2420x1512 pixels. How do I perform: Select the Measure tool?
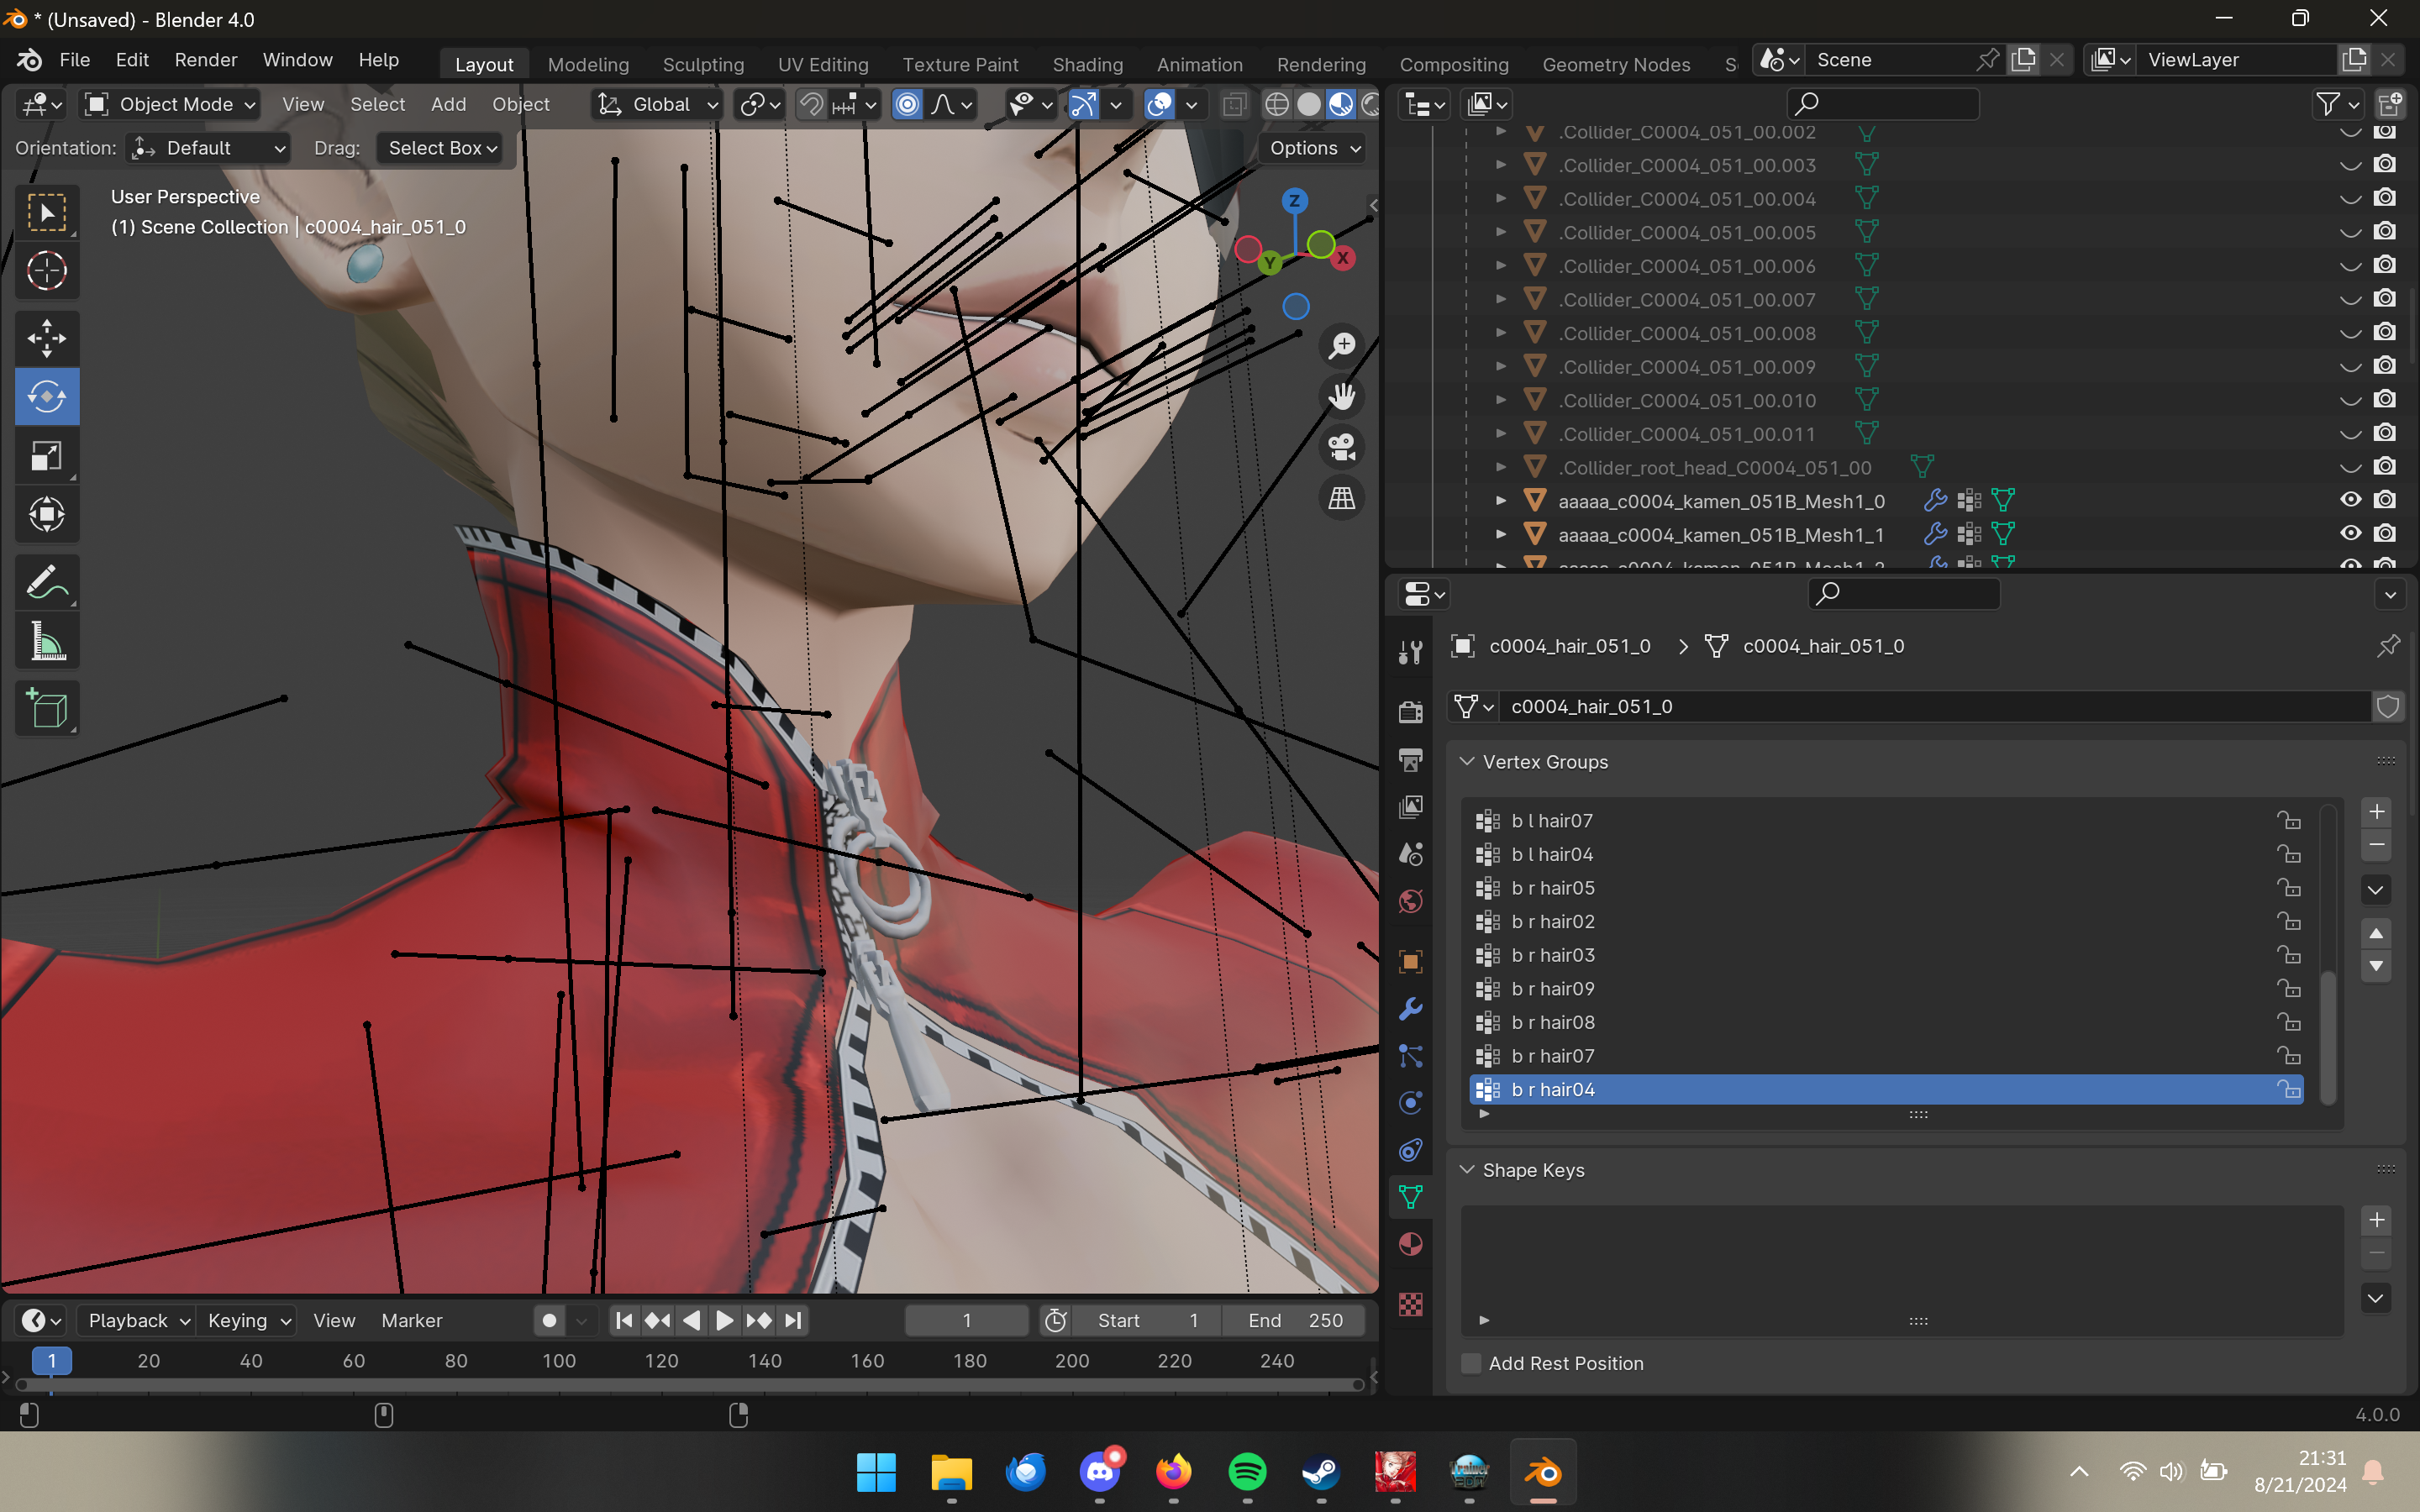[x=47, y=642]
